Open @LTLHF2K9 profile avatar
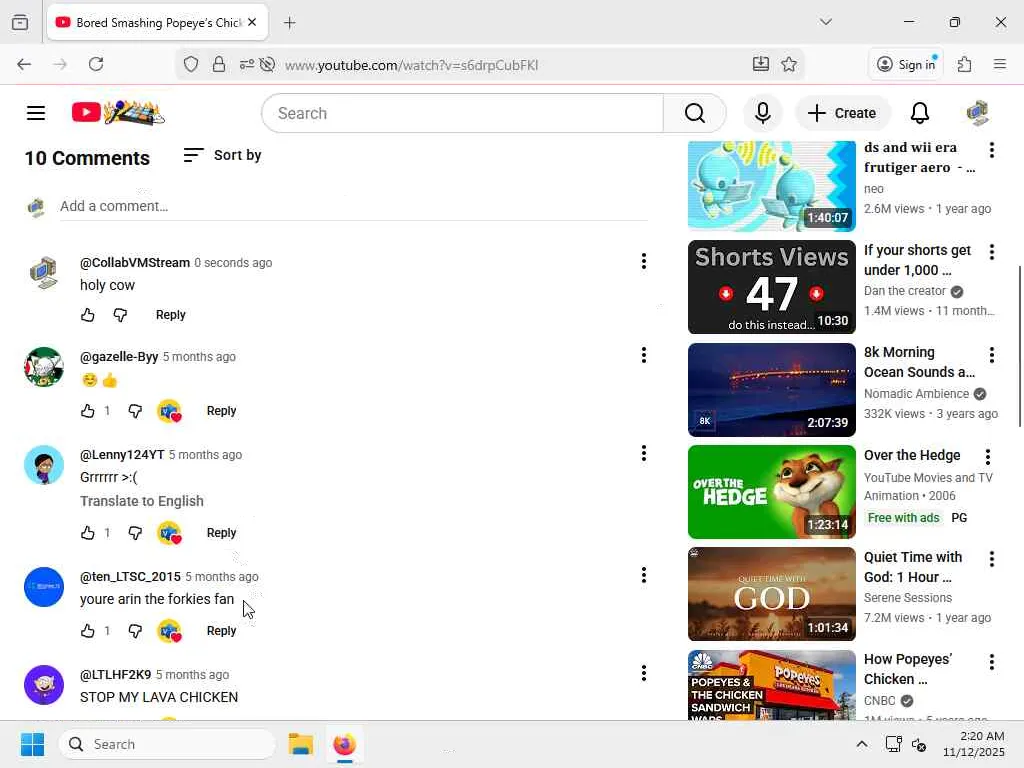This screenshot has width=1024, height=768. click(x=44, y=685)
